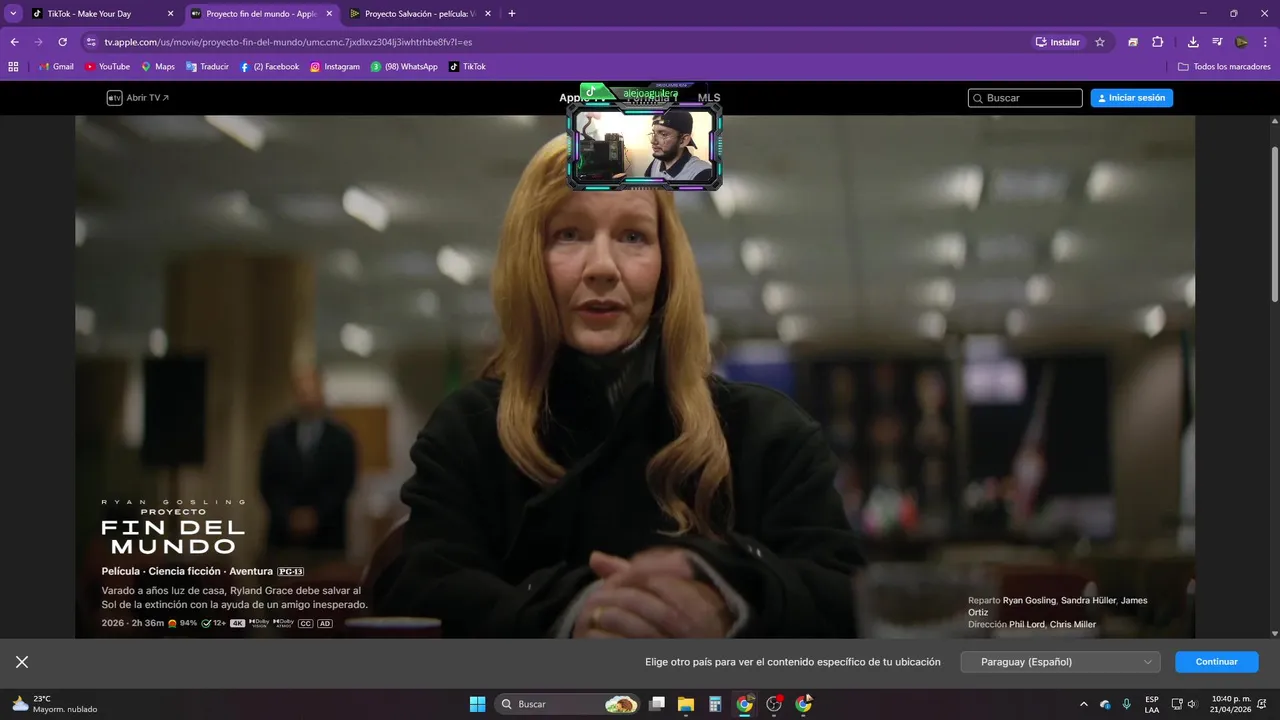Click the Iniciar sesión button

coord(1132,98)
